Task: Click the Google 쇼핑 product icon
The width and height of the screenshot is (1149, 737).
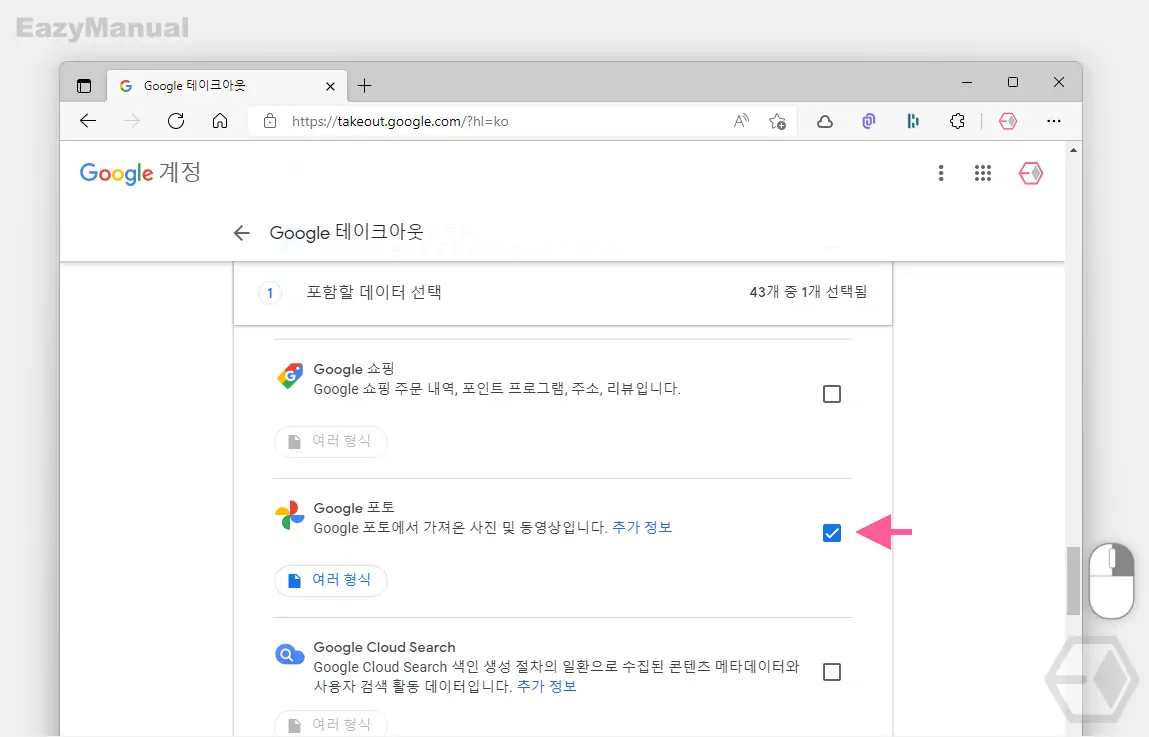Action: (290, 376)
